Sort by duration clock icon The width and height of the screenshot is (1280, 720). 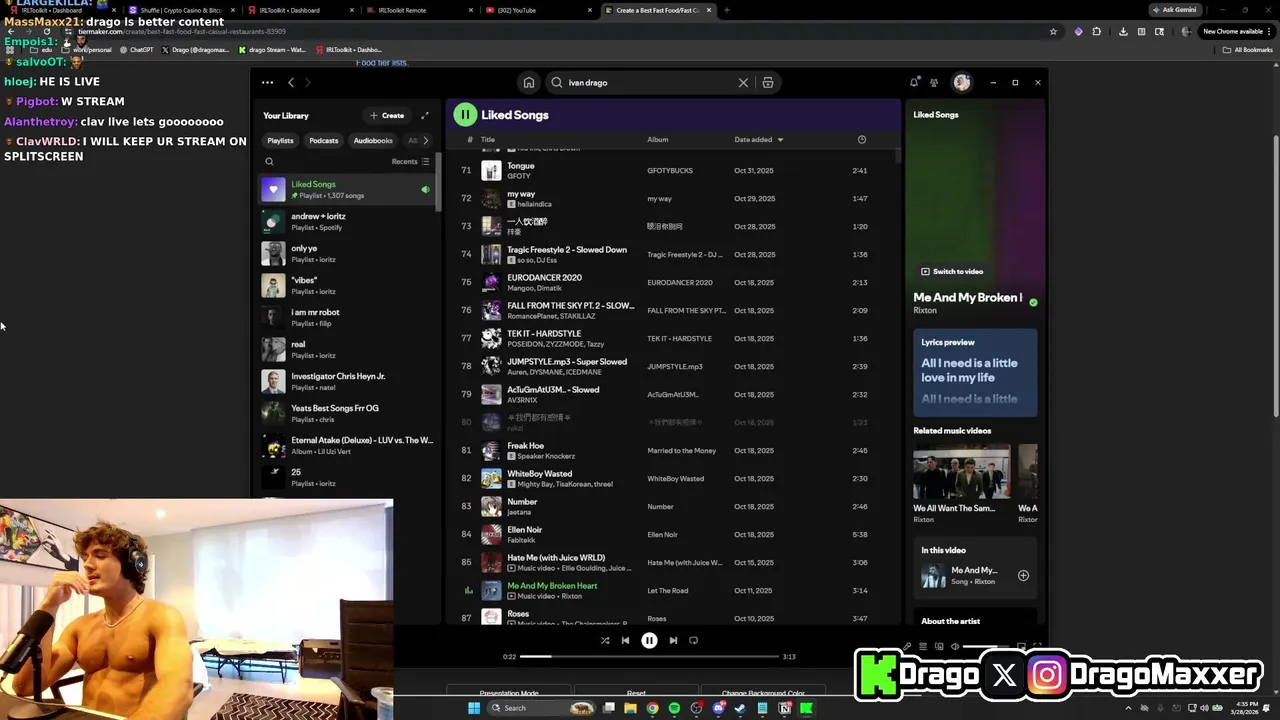click(x=861, y=140)
